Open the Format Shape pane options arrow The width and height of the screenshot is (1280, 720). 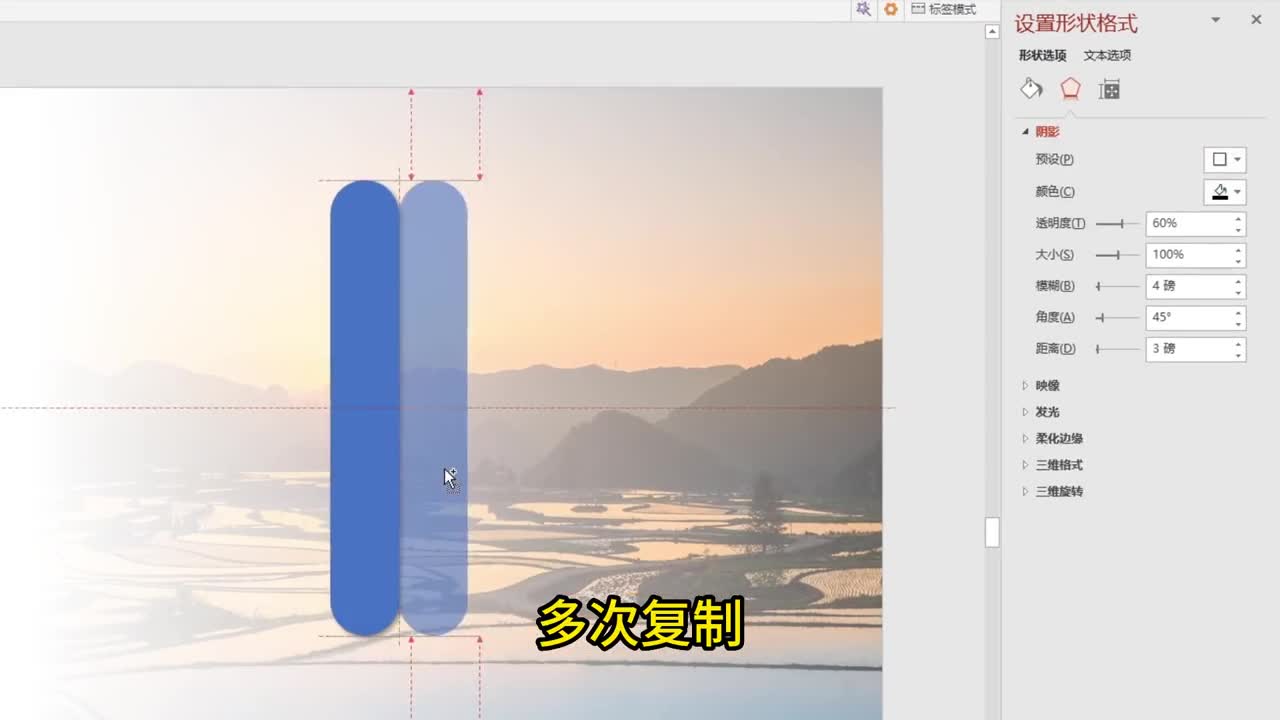tap(1216, 20)
